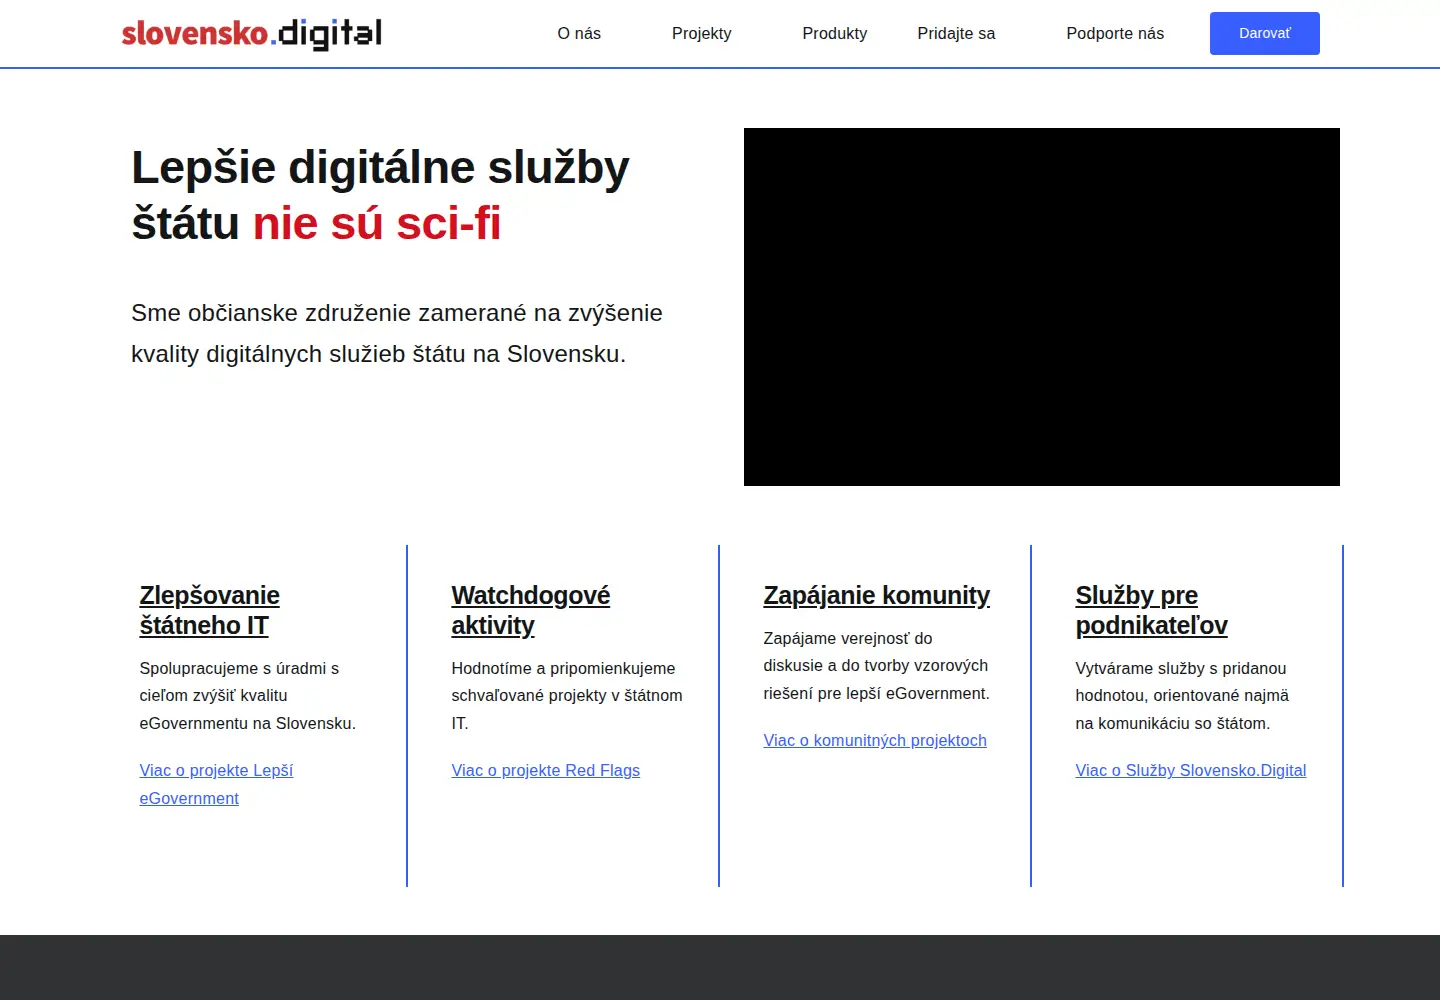Open the Služby pre podnikateľov heading link
The image size is (1440, 1000).
tap(1152, 610)
